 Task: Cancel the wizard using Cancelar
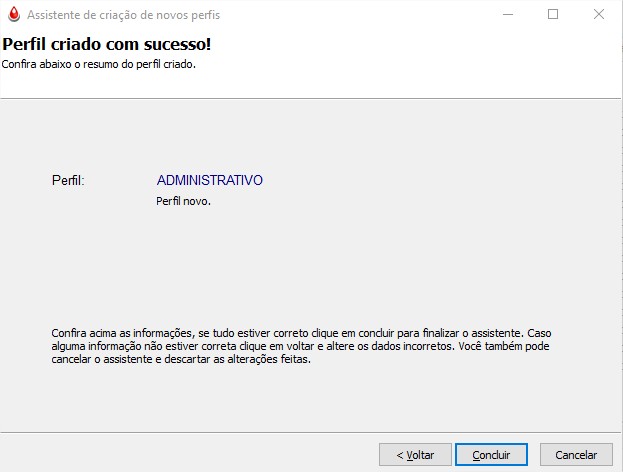(x=576, y=455)
